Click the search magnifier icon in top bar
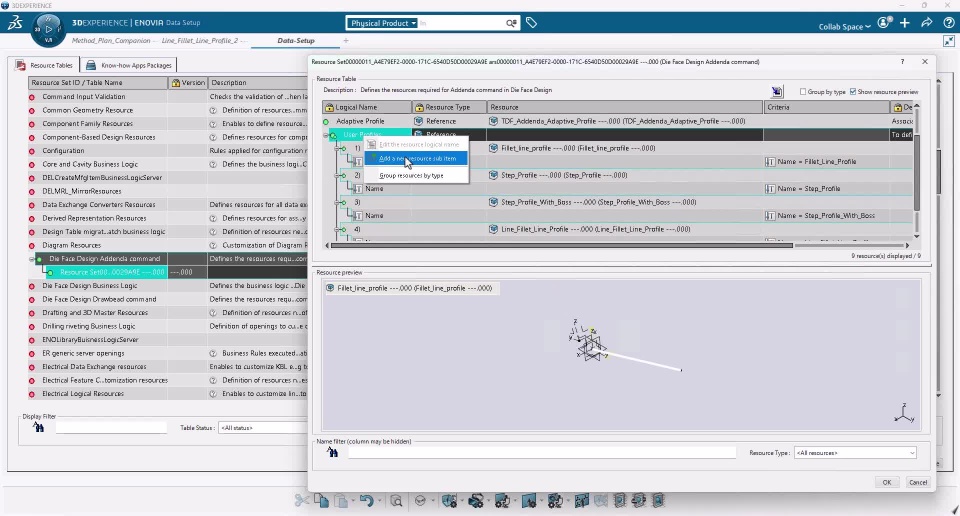The image size is (960, 516). 511,23
